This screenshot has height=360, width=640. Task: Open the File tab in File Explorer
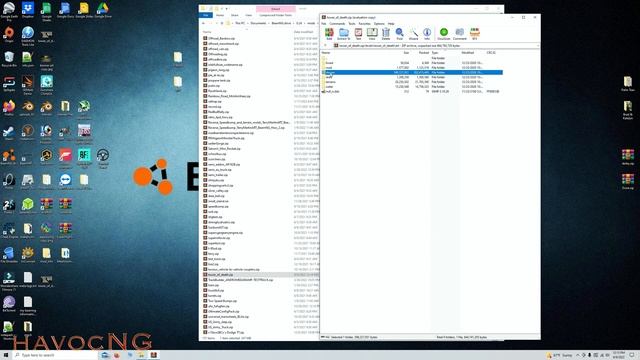(206, 15)
